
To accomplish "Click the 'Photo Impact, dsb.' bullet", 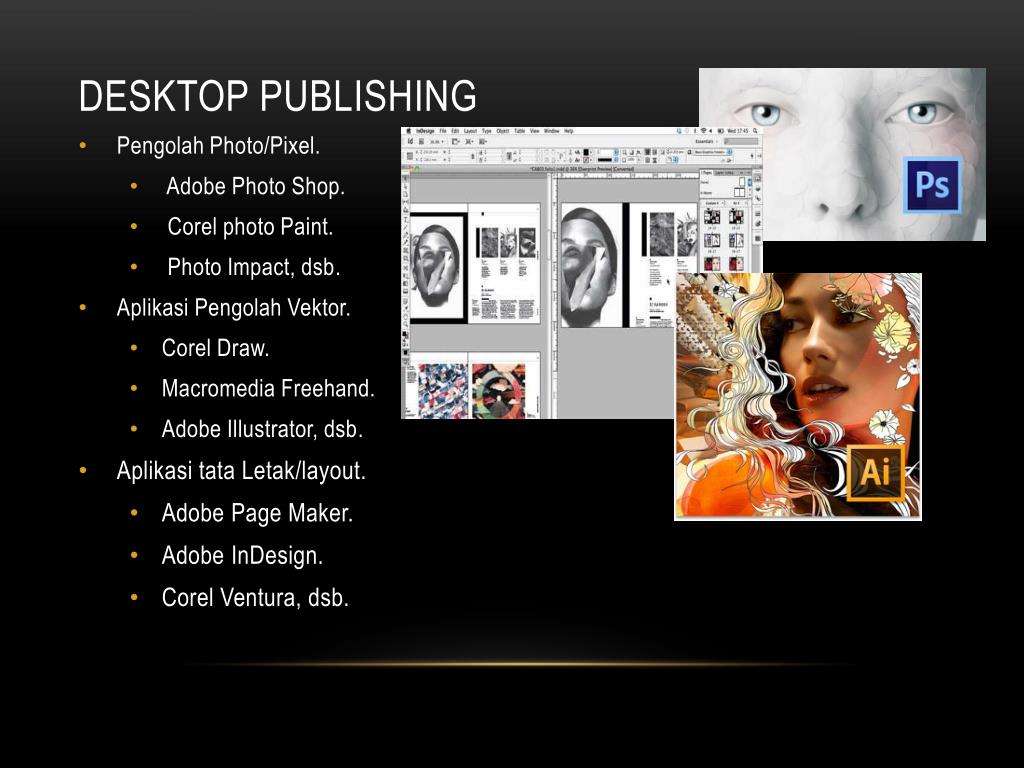I will pos(253,267).
